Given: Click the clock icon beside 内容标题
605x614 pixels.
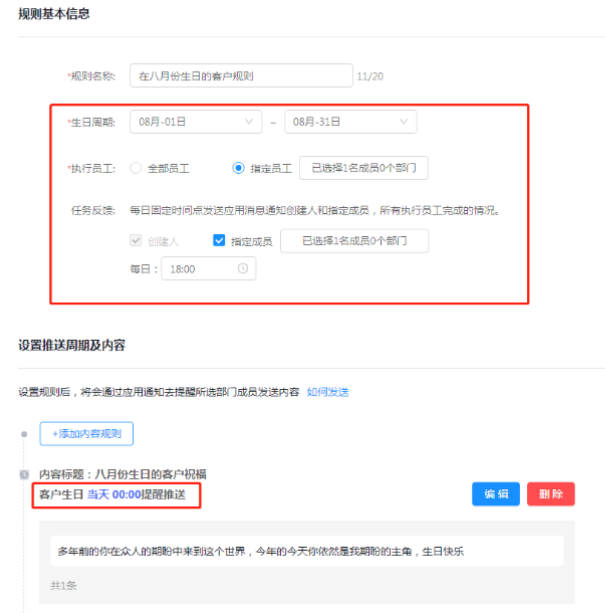Looking at the screenshot, I should (24, 475).
